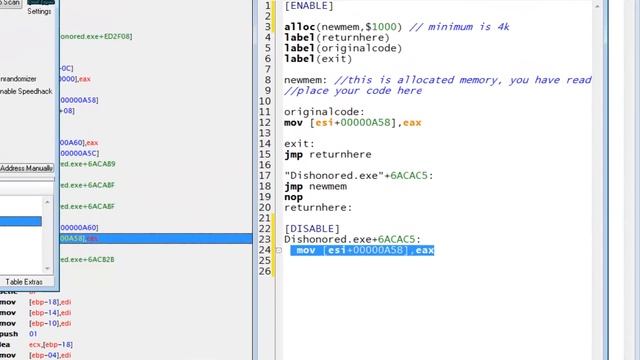
Task: Toggle the Enable Speedhack option label
Action: tap(27, 91)
